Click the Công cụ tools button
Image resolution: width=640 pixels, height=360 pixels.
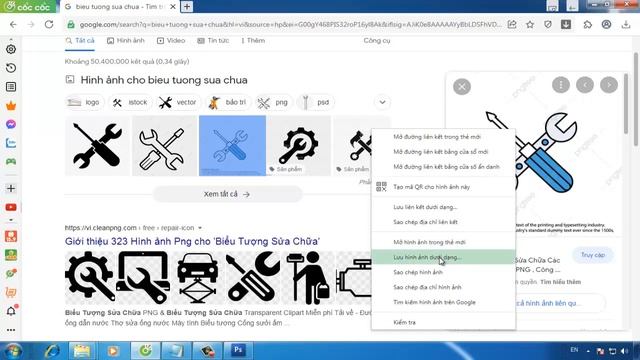[377, 40]
